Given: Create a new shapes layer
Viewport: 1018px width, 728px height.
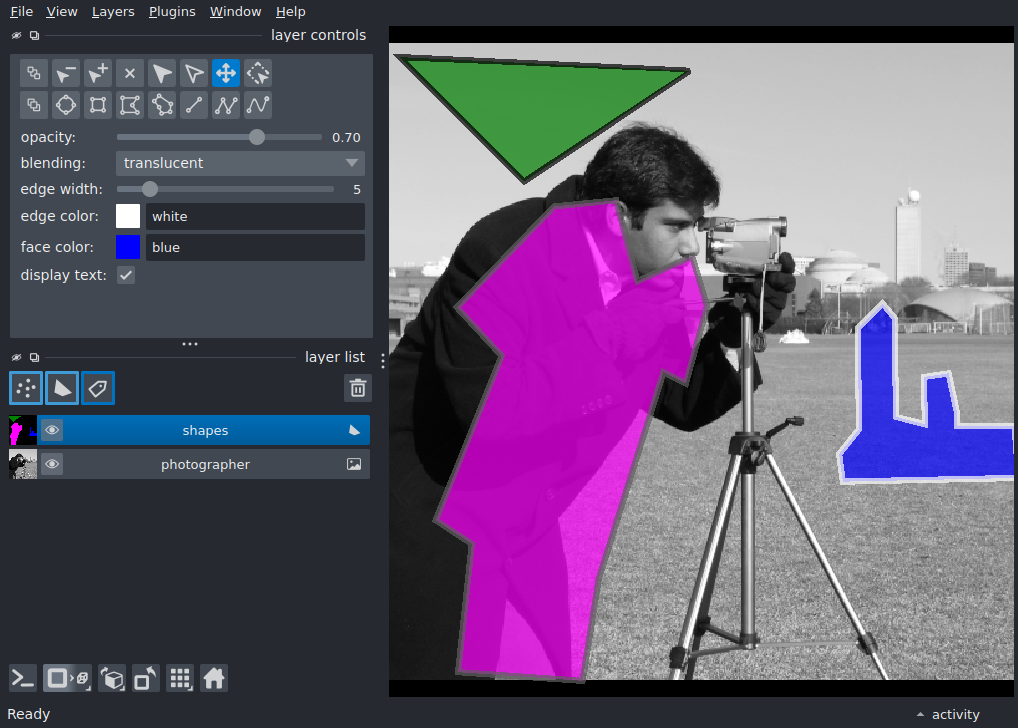Looking at the screenshot, I should (x=62, y=388).
